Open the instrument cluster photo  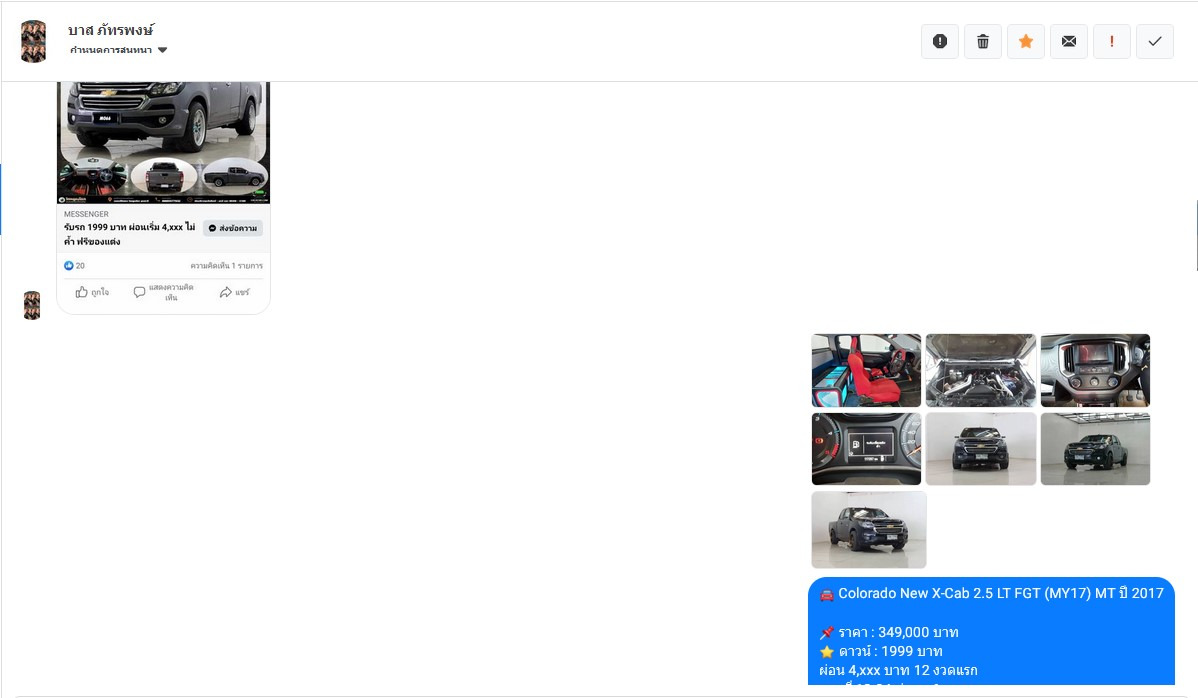[866, 449]
